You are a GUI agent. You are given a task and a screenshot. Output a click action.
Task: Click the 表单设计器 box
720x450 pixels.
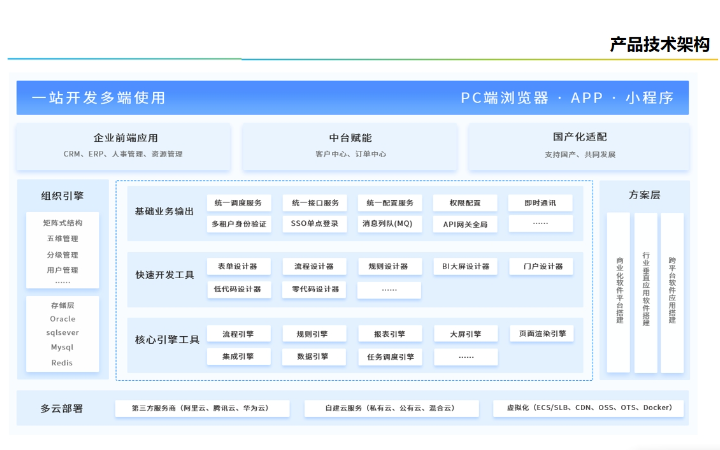click(238, 267)
